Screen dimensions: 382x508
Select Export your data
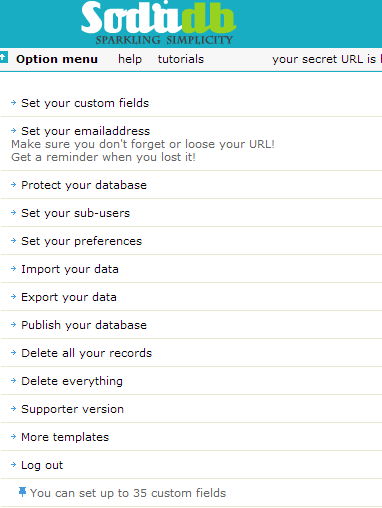(x=69, y=297)
